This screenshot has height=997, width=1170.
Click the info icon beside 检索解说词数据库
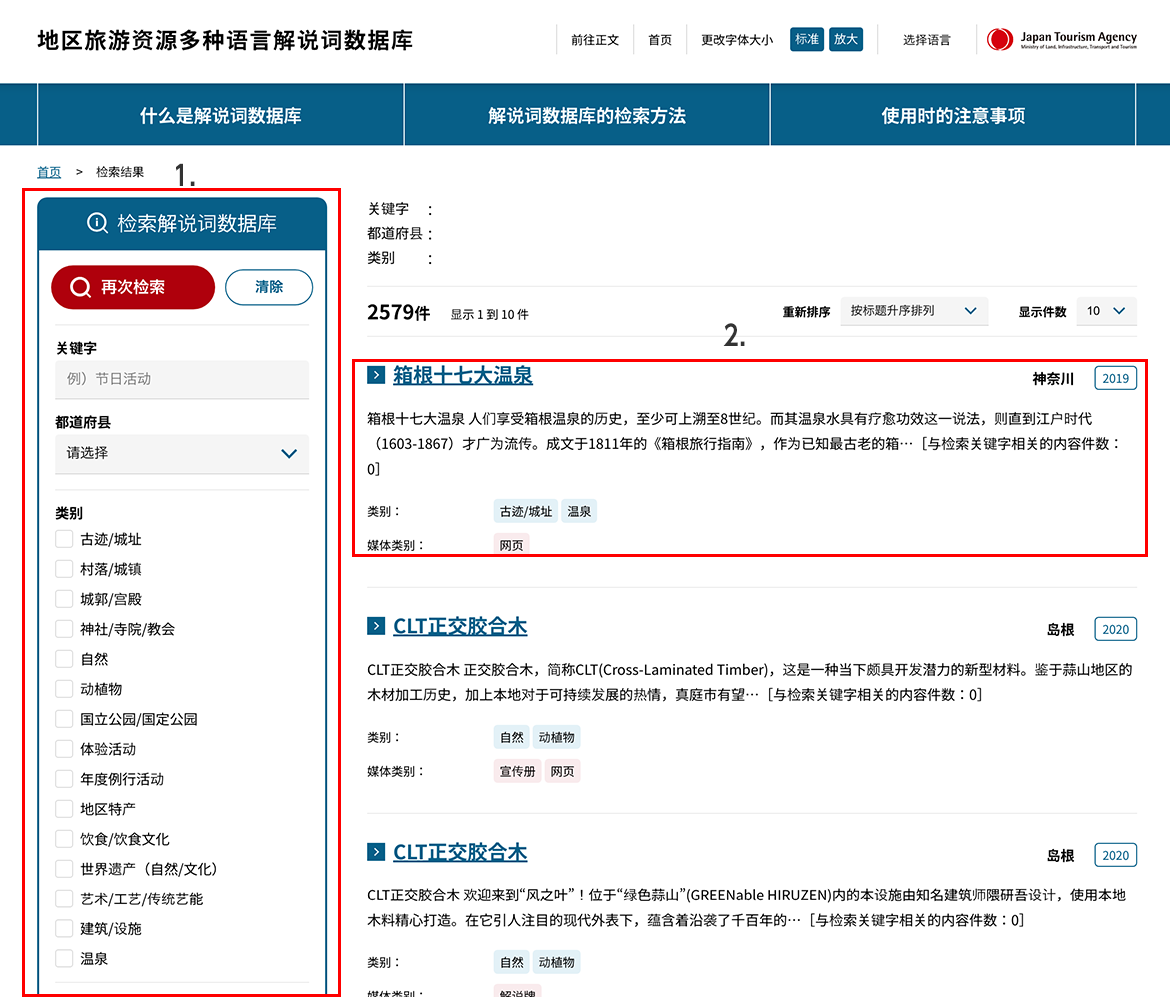tap(97, 222)
